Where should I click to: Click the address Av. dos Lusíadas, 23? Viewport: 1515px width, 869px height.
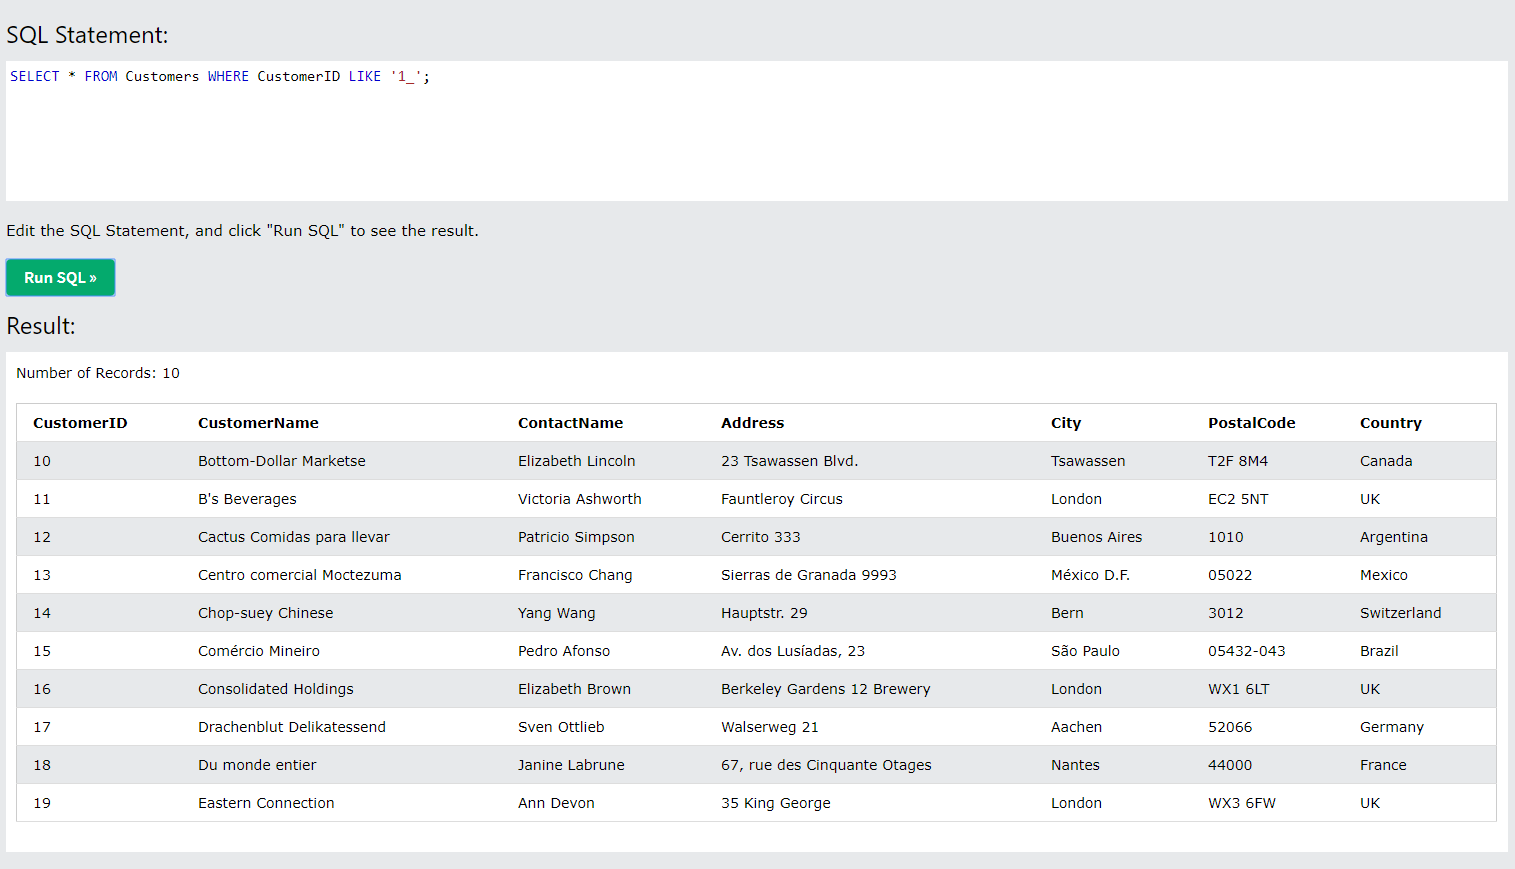click(x=793, y=651)
